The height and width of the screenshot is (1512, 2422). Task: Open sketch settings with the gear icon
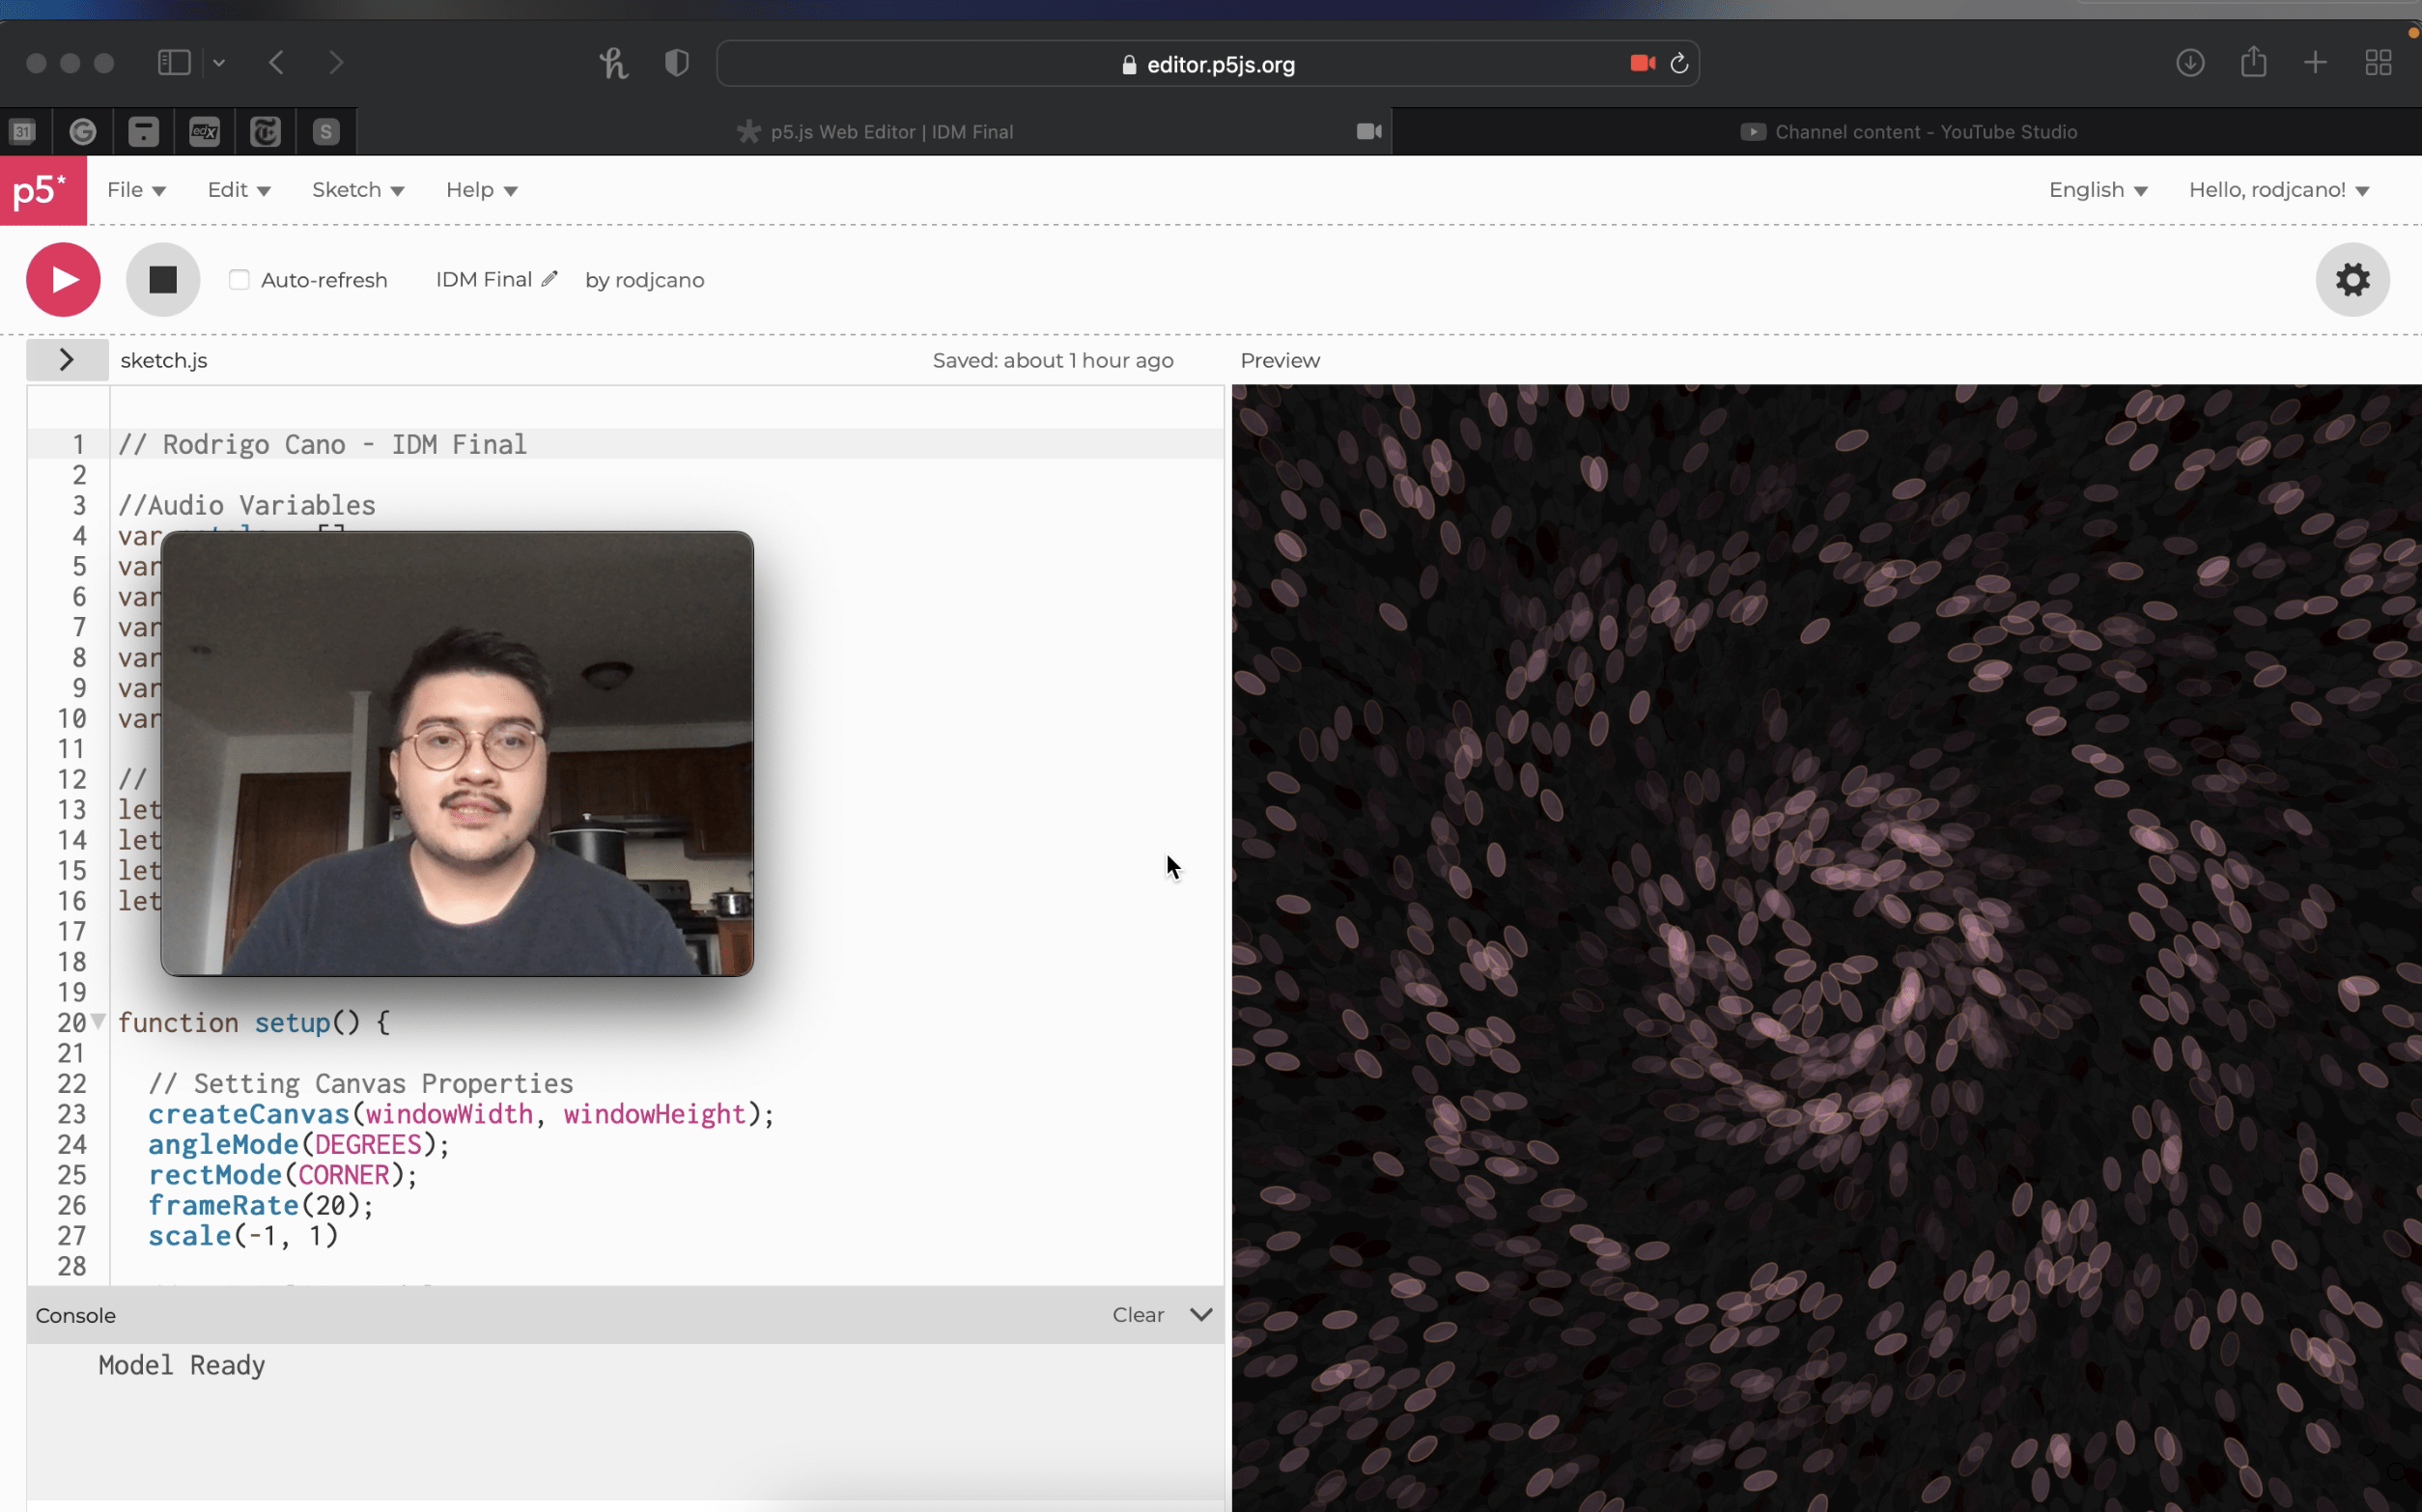[x=2352, y=279]
